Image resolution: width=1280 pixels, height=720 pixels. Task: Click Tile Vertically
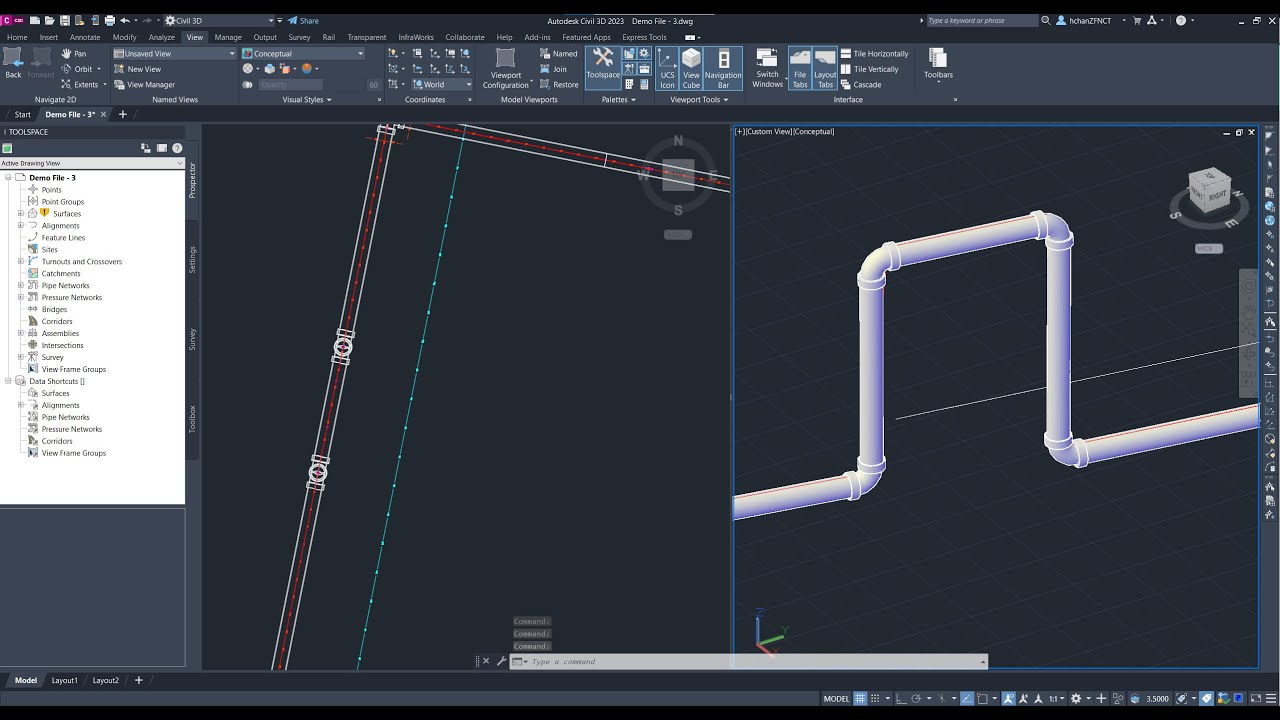[x=869, y=69]
